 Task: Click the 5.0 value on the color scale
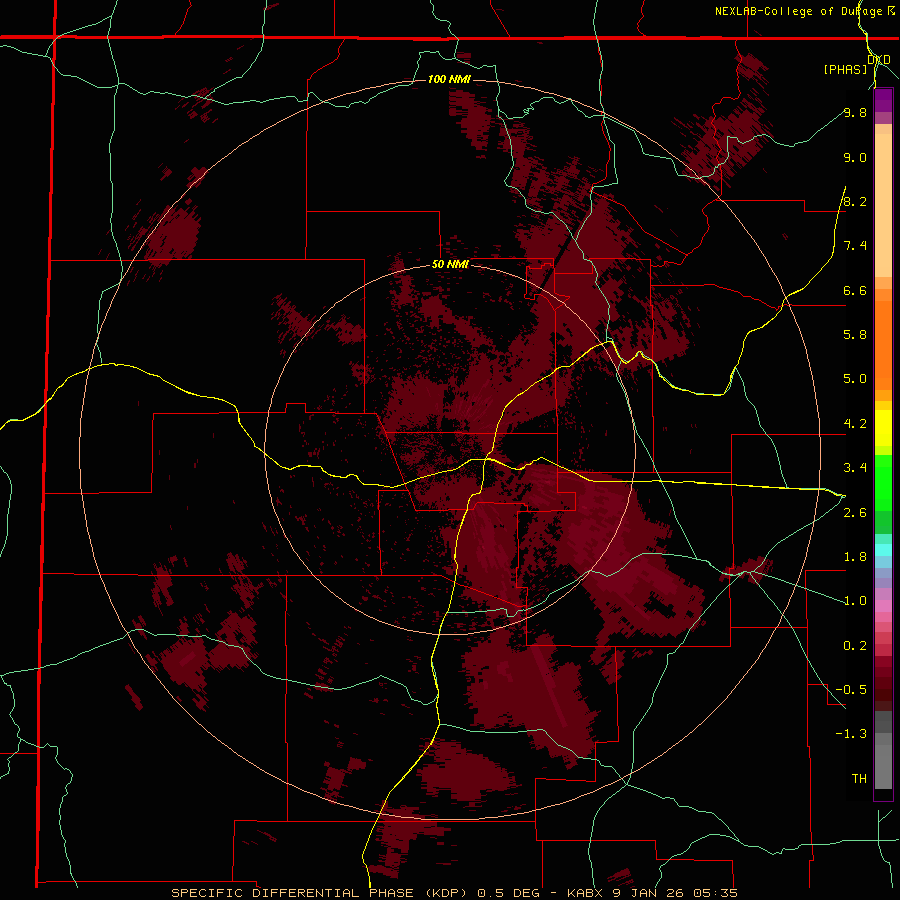coord(855,379)
